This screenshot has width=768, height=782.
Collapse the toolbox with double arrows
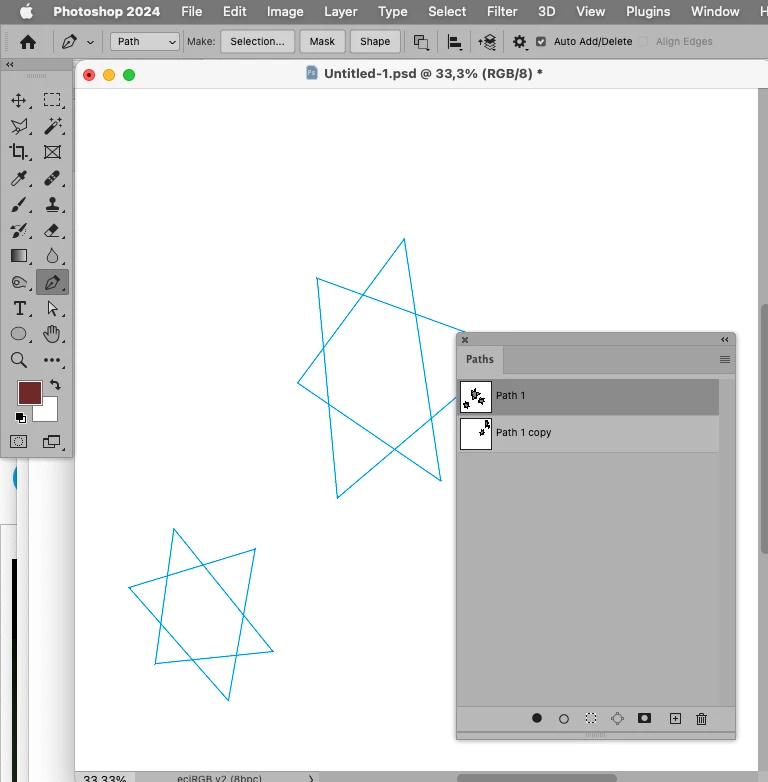point(9,64)
